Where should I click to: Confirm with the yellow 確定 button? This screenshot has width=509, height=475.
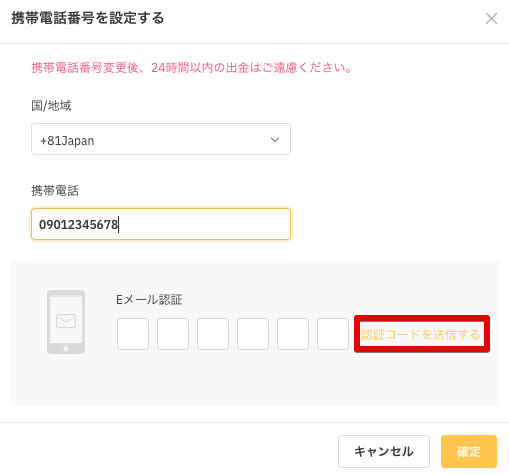[469, 451]
